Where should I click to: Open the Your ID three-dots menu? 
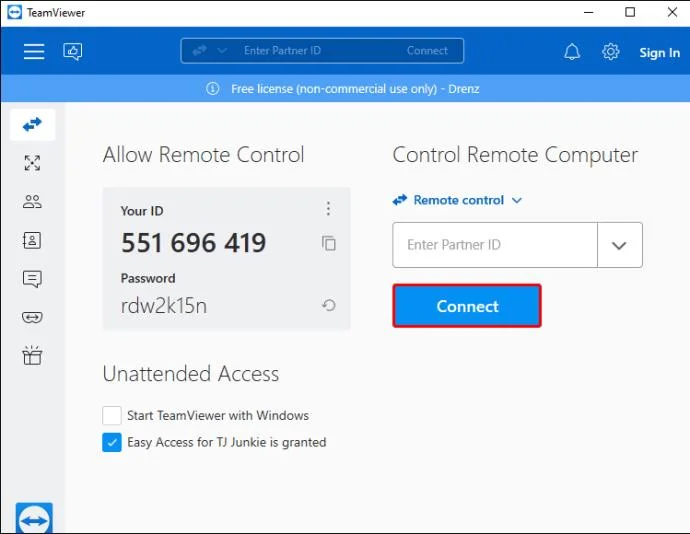pos(328,209)
